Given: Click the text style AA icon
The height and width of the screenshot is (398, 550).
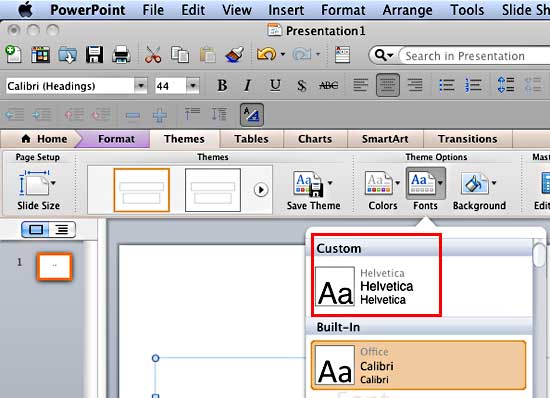Looking at the screenshot, I should point(252,115).
